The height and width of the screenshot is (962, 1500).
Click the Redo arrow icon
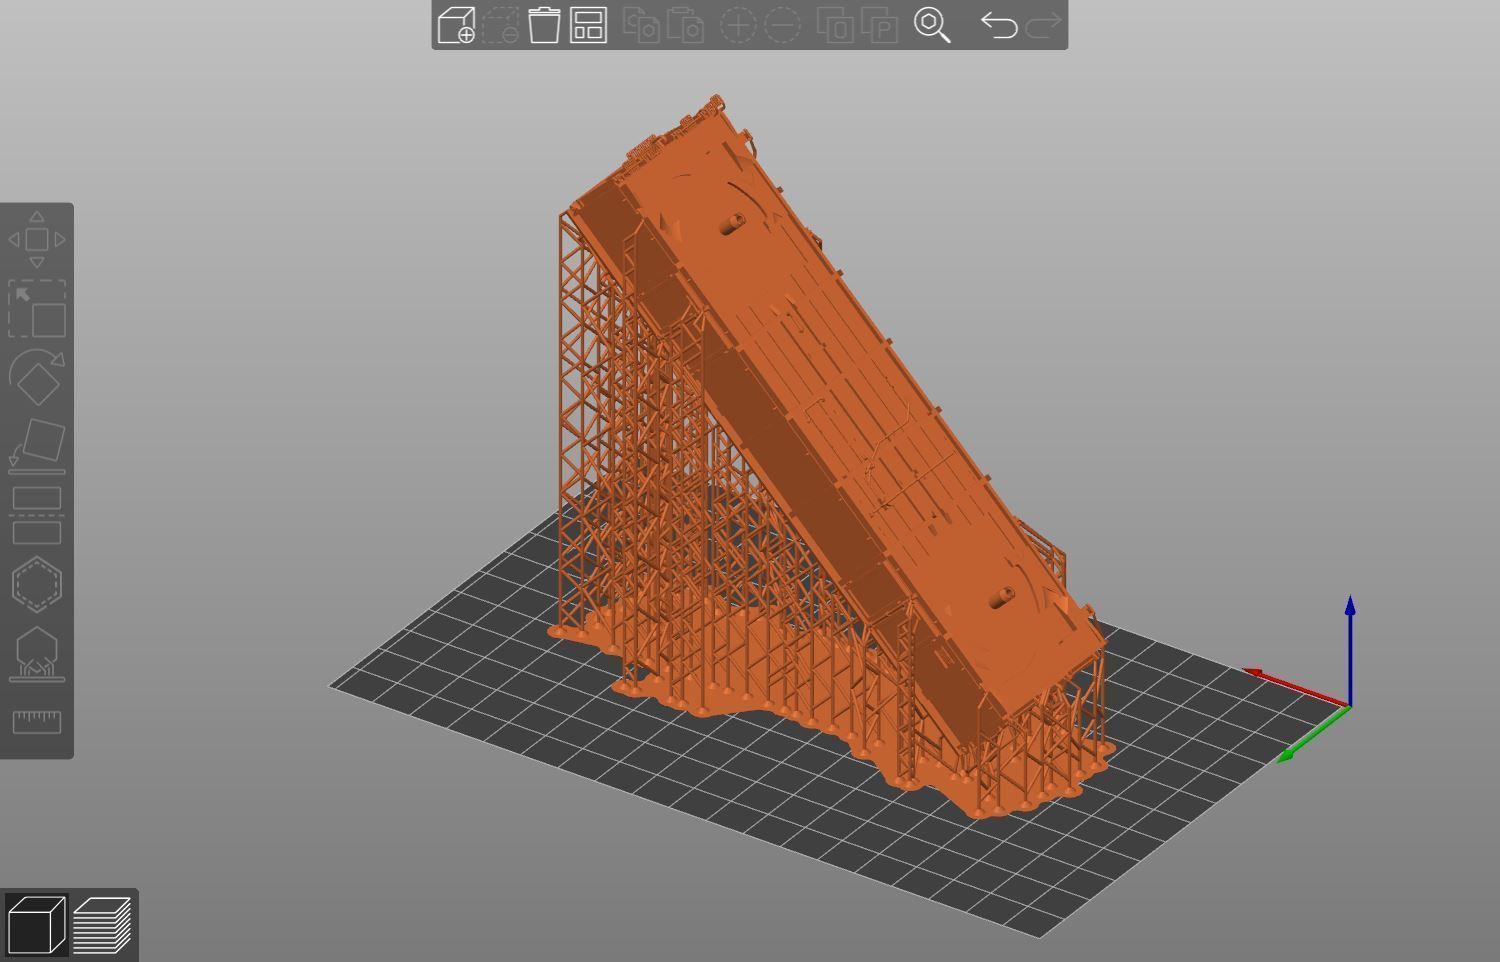click(x=1042, y=25)
